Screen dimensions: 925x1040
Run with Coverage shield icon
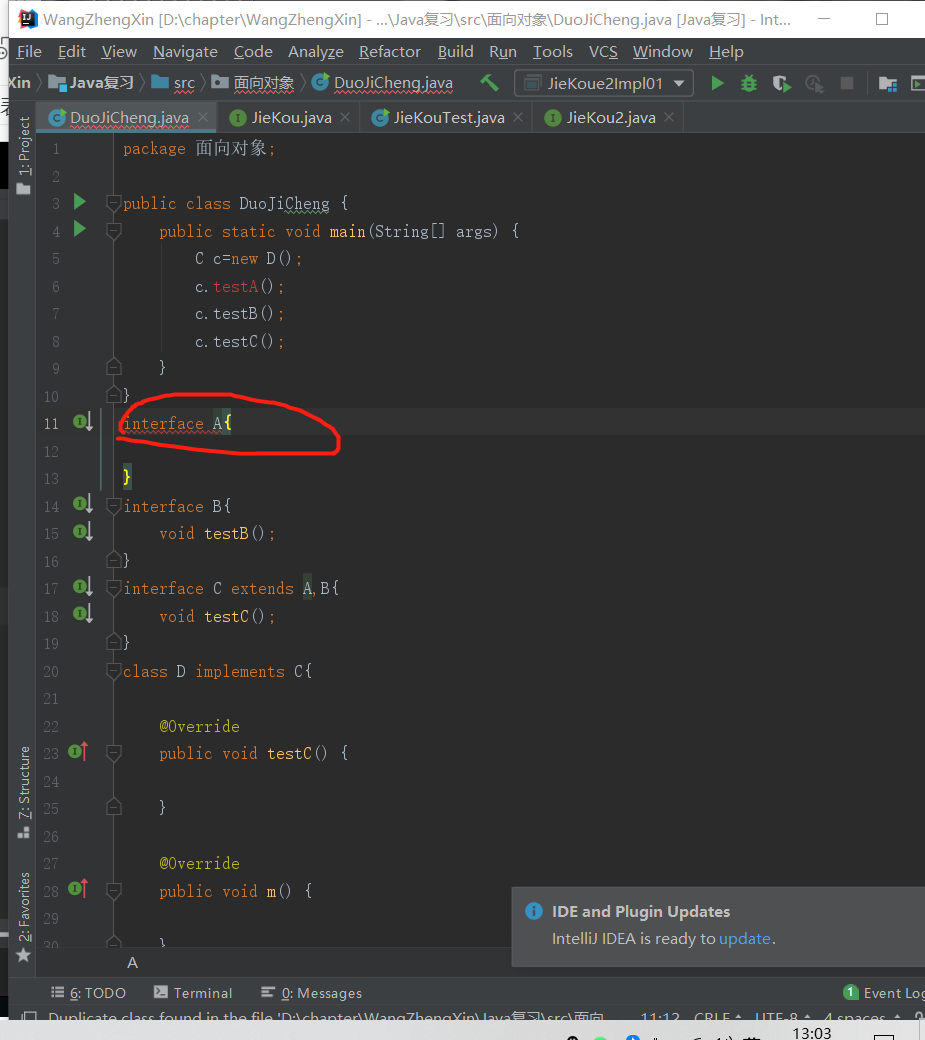click(782, 84)
